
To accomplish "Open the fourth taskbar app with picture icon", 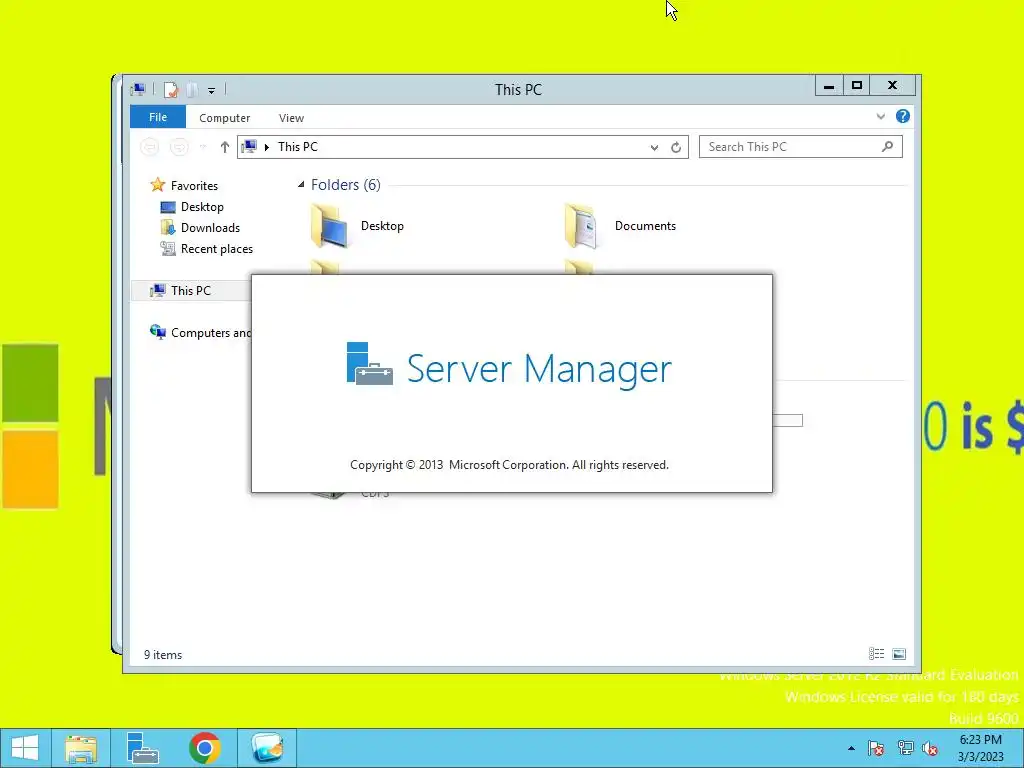I will pyautogui.click(x=268, y=748).
